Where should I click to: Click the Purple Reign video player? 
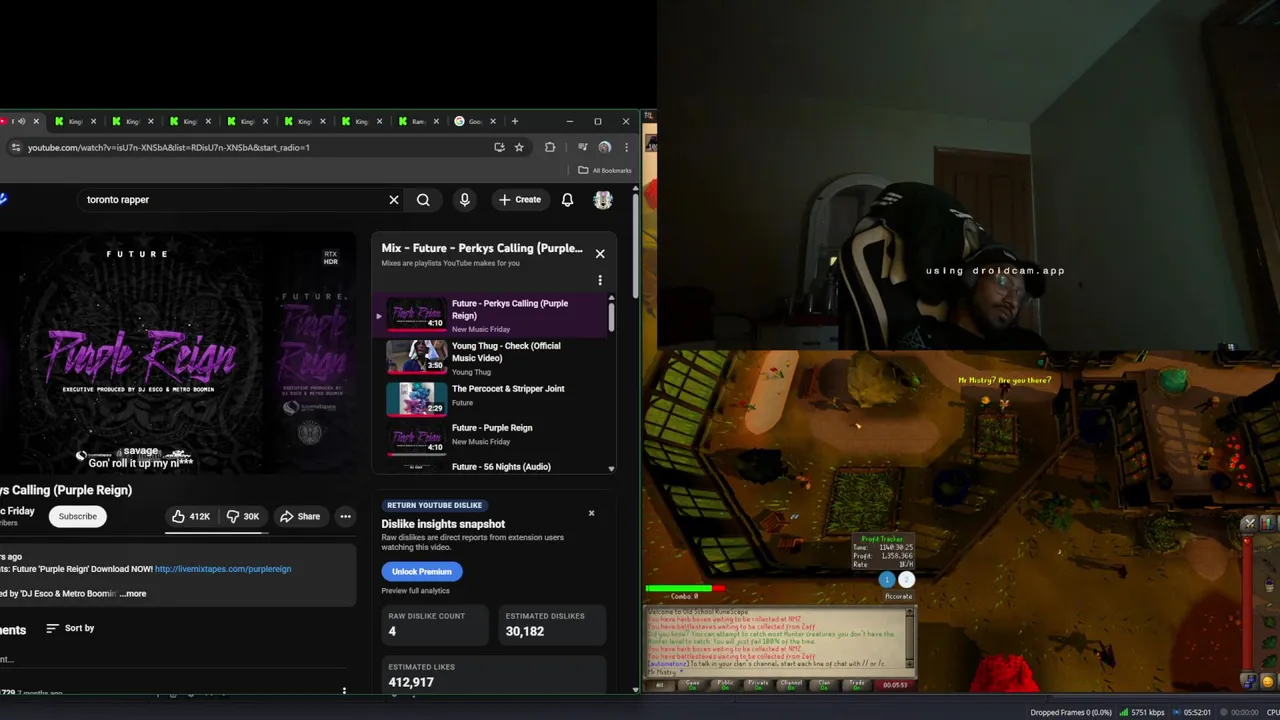pos(177,352)
